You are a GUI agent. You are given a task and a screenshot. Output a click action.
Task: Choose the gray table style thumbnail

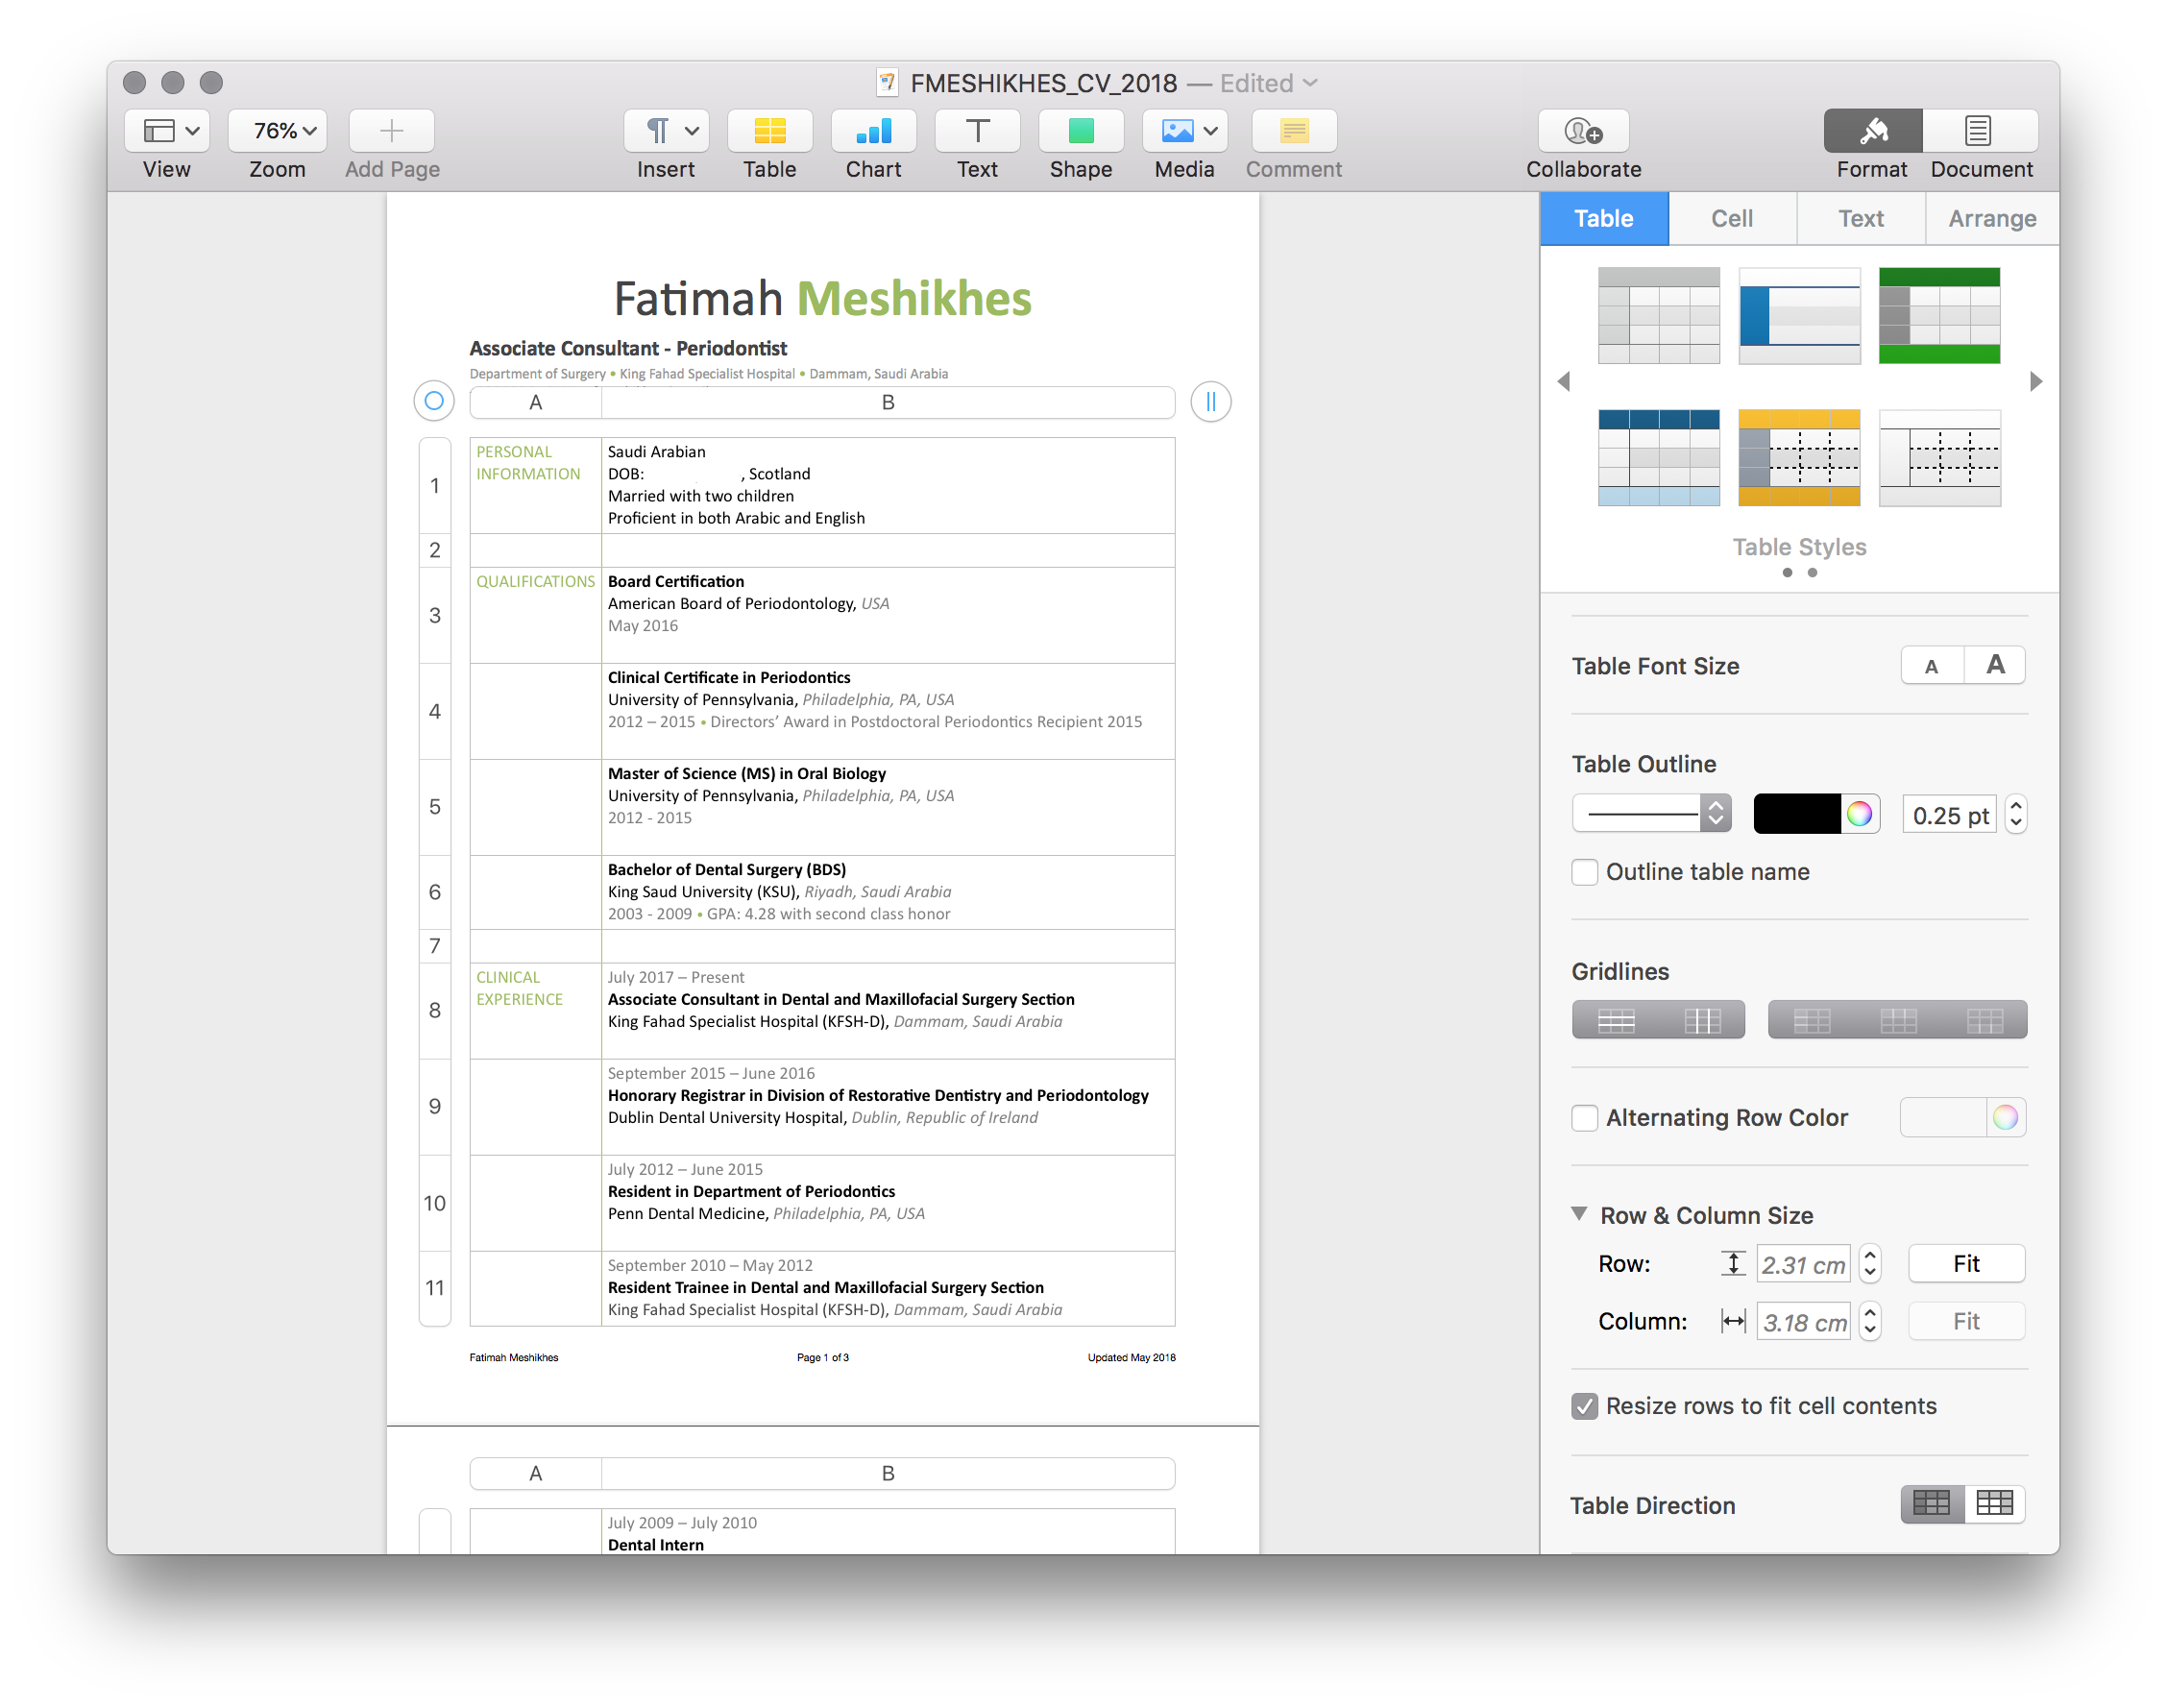[x=1658, y=315]
